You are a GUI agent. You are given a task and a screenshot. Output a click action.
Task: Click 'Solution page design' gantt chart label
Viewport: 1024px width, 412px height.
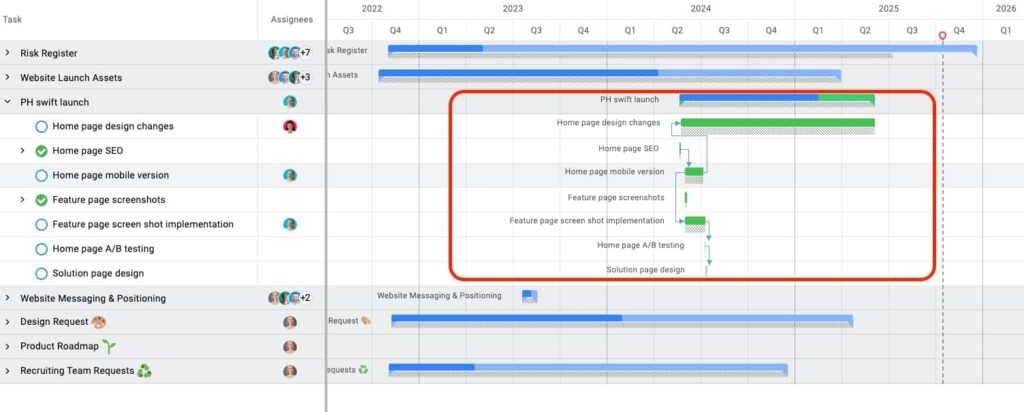[x=645, y=269]
